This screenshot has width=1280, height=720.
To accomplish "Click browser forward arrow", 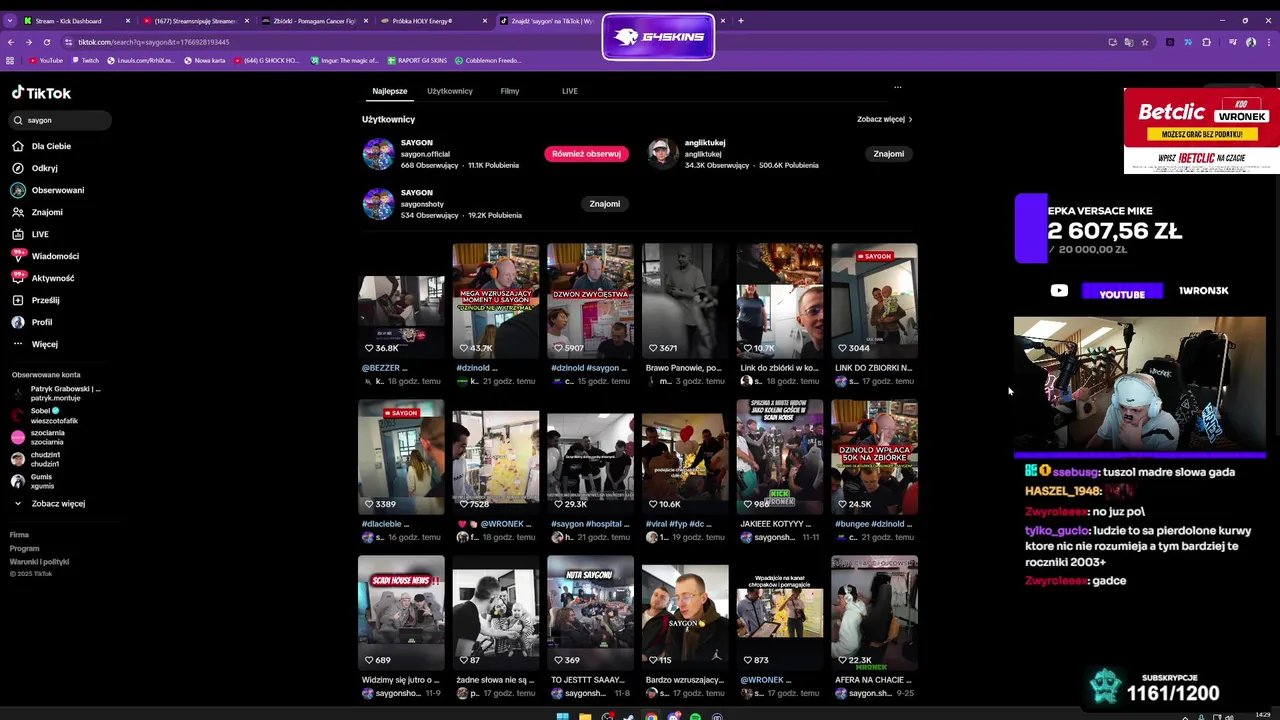I will [x=29, y=42].
